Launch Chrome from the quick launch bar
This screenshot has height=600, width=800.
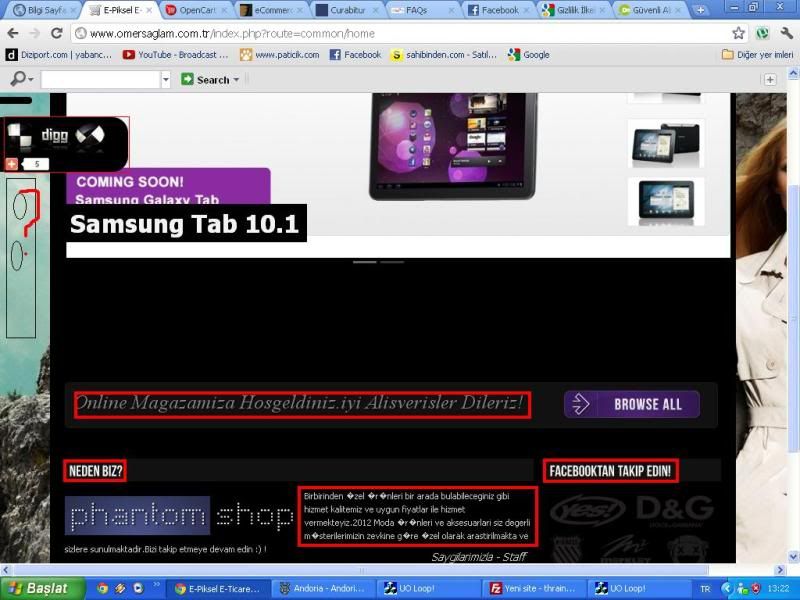pos(102,588)
